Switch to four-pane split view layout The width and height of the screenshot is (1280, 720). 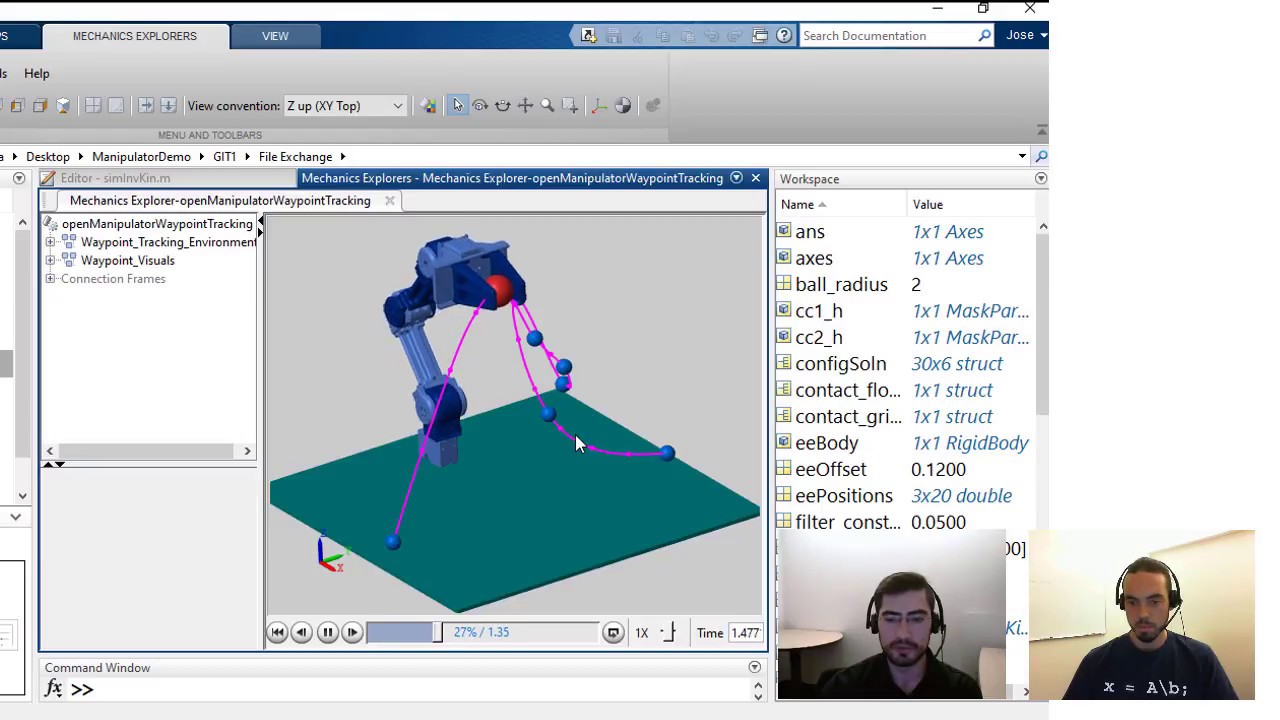coord(93,105)
